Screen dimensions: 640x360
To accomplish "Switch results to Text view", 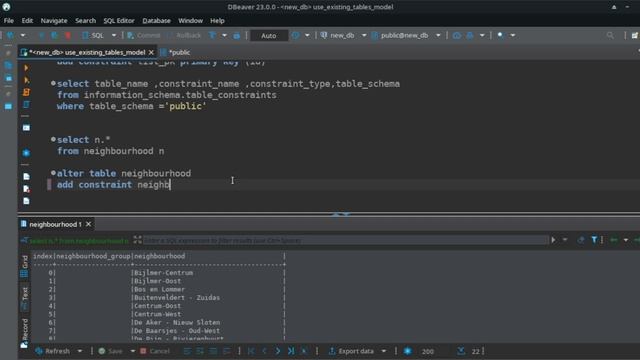I will [24, 298].
